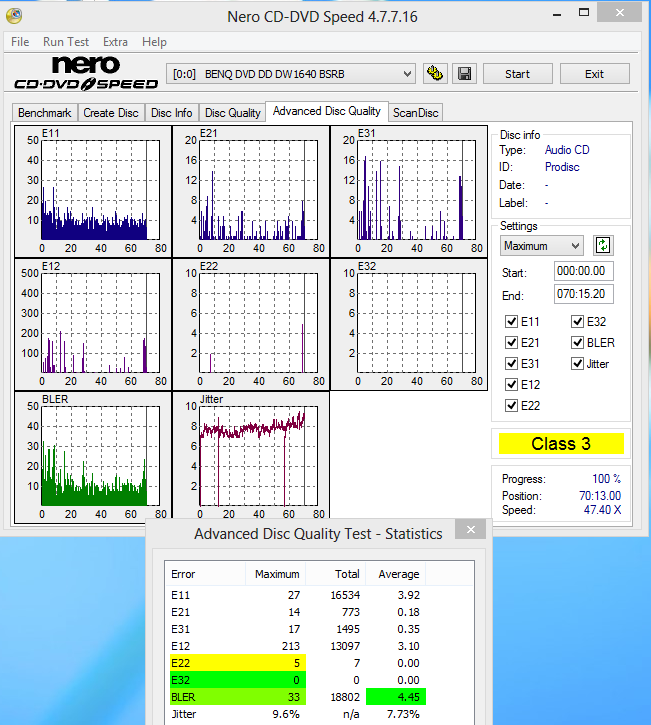Toggle the E11 checkbox
This screenshot has width=651, height=725.
(511, 321)
